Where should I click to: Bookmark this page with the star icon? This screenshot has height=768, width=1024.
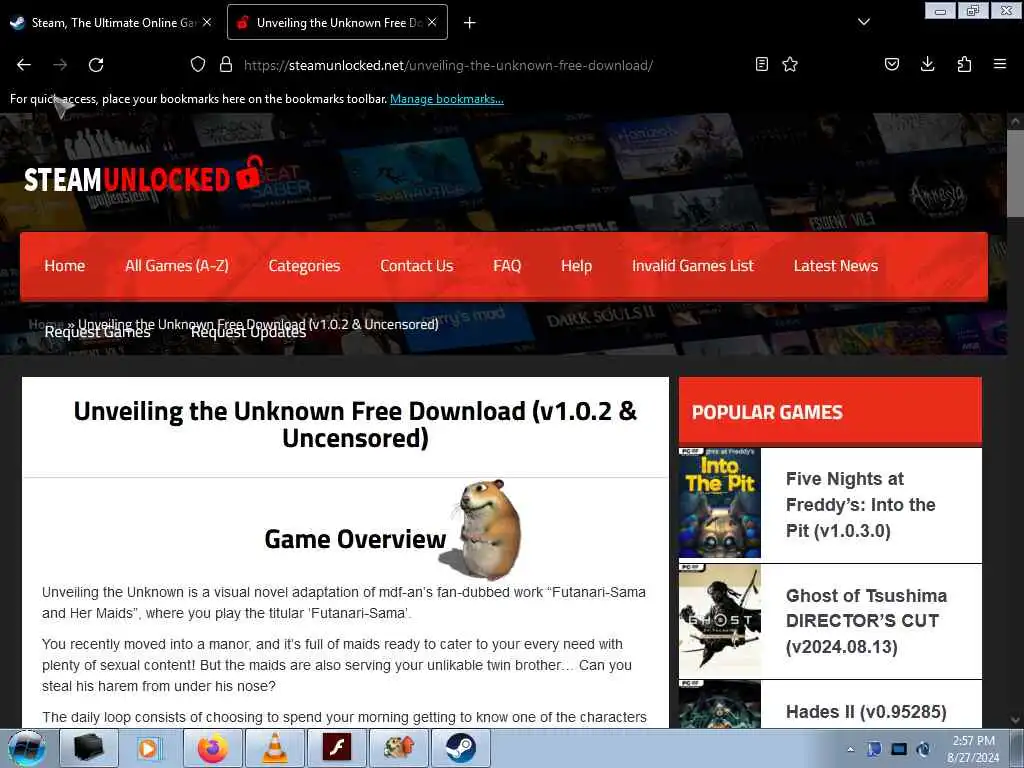(790, 64)
